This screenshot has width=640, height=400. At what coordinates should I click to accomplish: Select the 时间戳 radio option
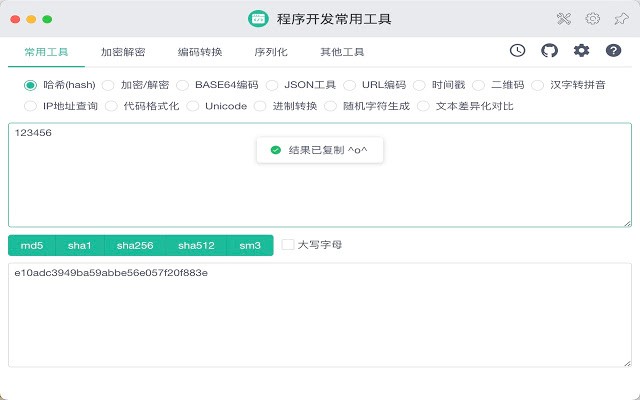(x=419, y=85)
